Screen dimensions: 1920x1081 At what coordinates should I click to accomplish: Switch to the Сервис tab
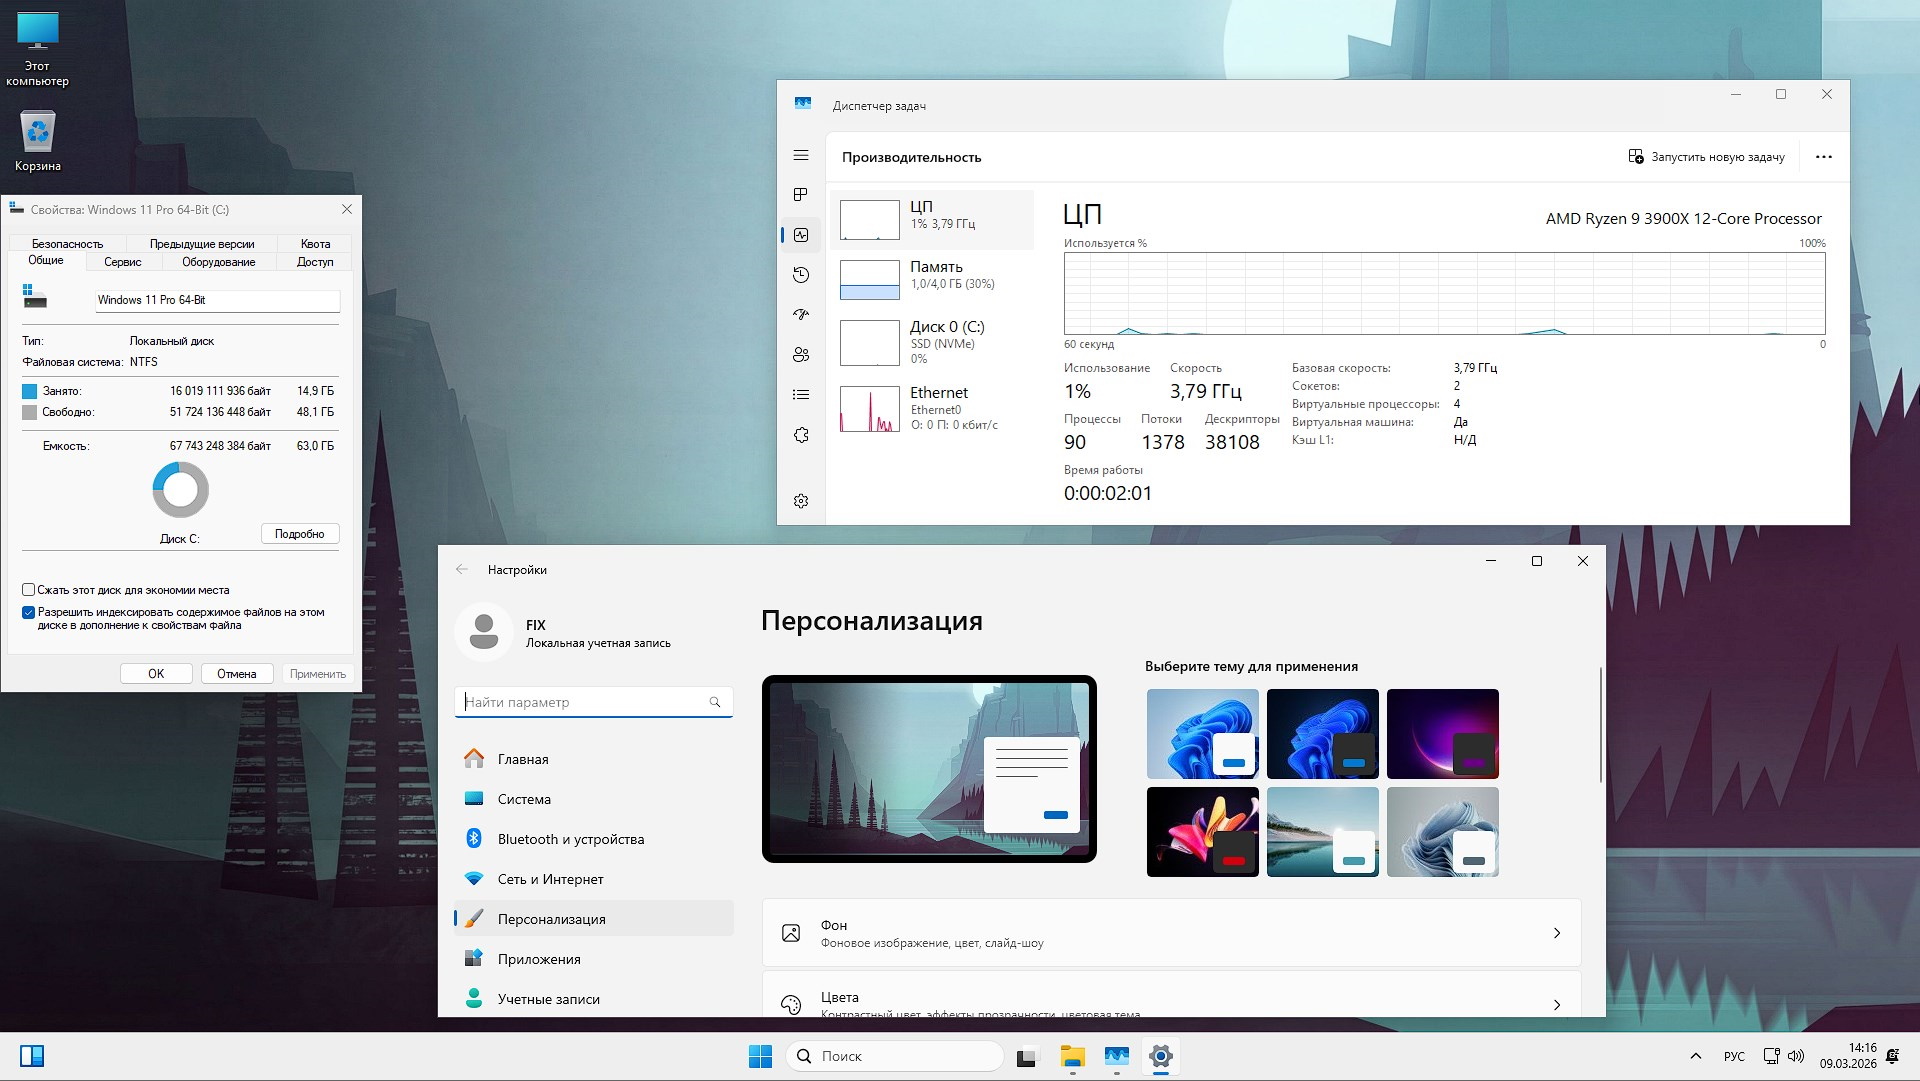pyautogui.click(x=121, y=262)
